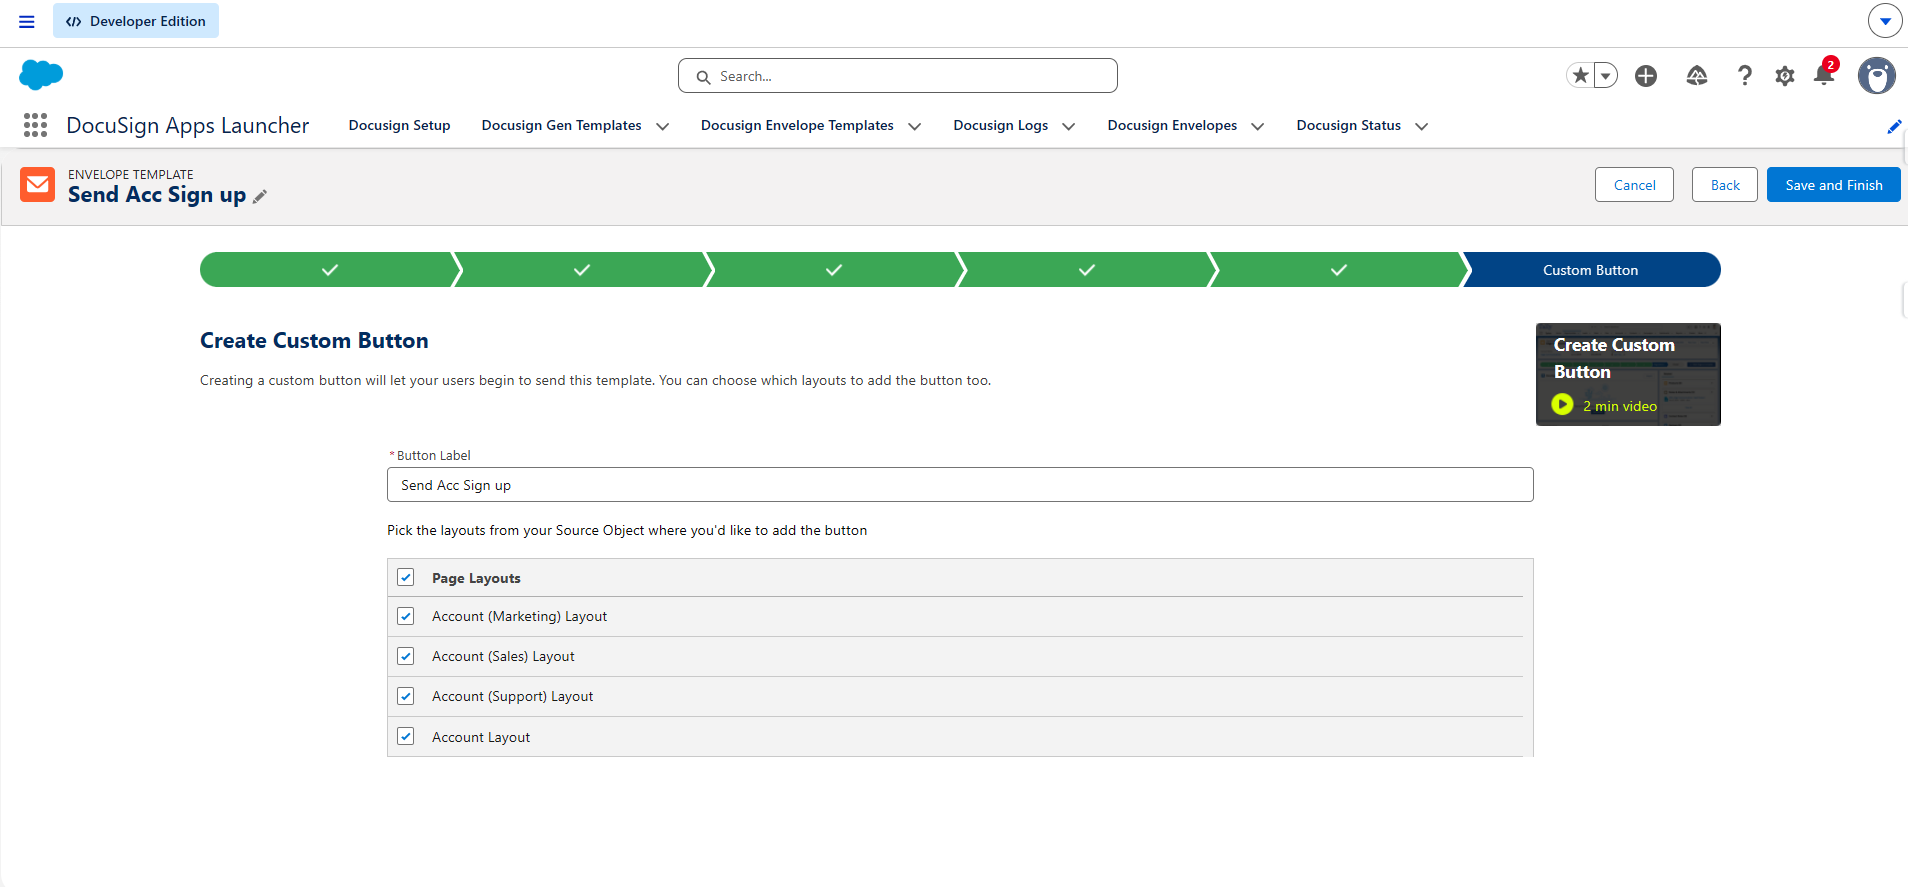Play the Create Custom Button video

coord(1562,404)
